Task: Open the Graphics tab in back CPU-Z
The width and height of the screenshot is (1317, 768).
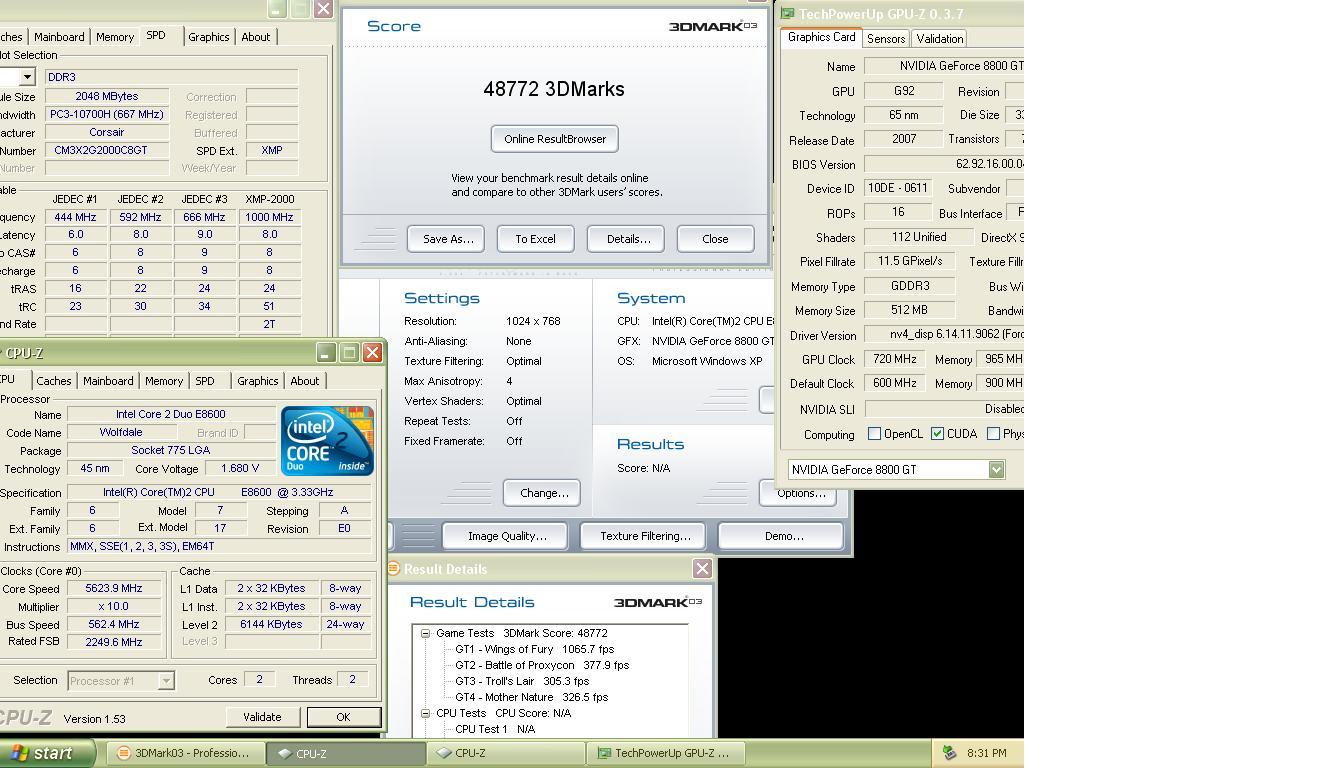Action: (208, 37)
